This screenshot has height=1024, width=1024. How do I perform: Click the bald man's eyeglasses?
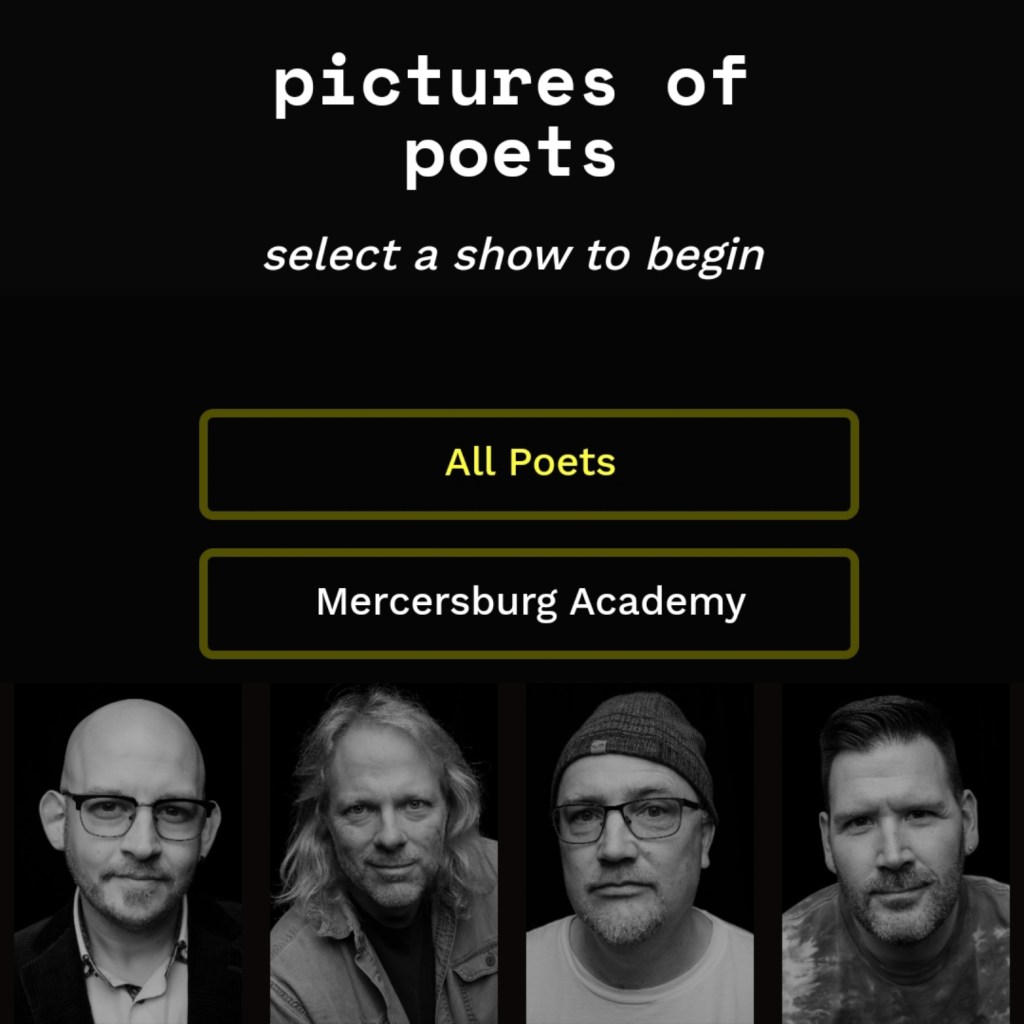(138, 816)
